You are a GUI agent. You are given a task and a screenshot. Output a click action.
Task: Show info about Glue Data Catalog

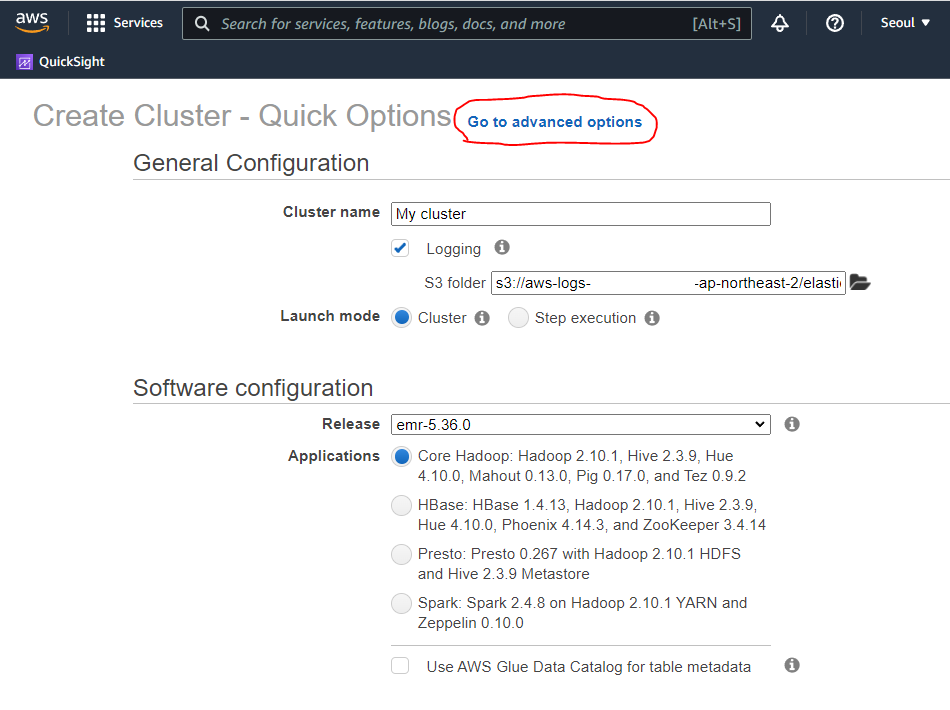[792, 665]
